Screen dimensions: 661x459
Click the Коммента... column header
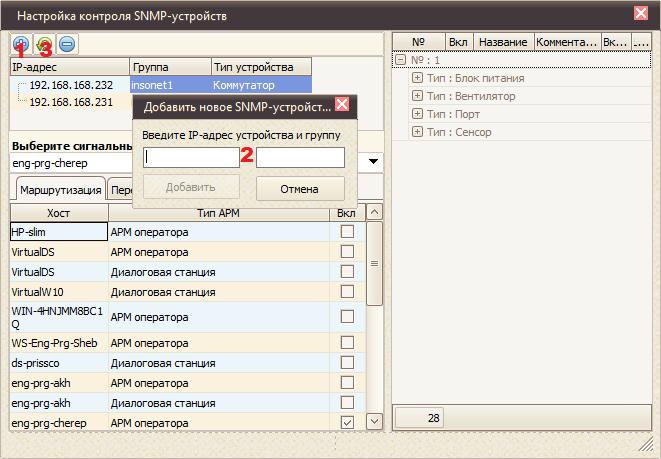567,42
